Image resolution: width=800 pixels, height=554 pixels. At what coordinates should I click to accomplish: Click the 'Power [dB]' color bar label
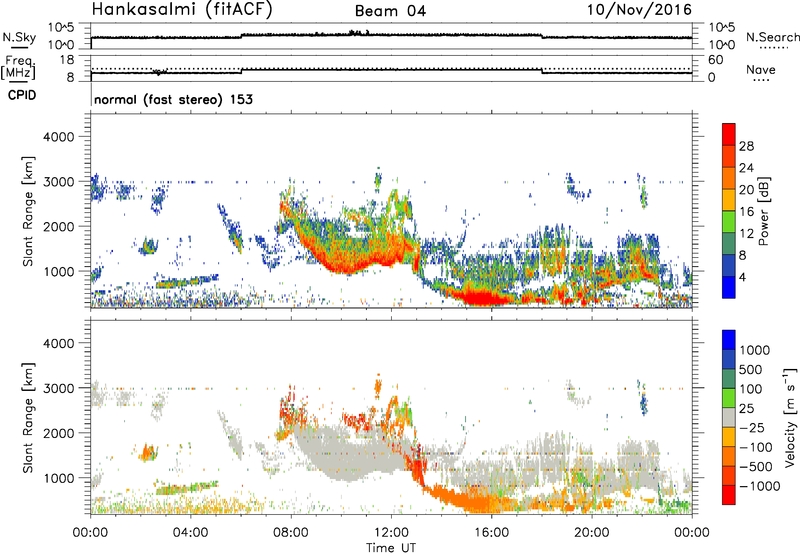pyautogui.click(x=763, y=211)
